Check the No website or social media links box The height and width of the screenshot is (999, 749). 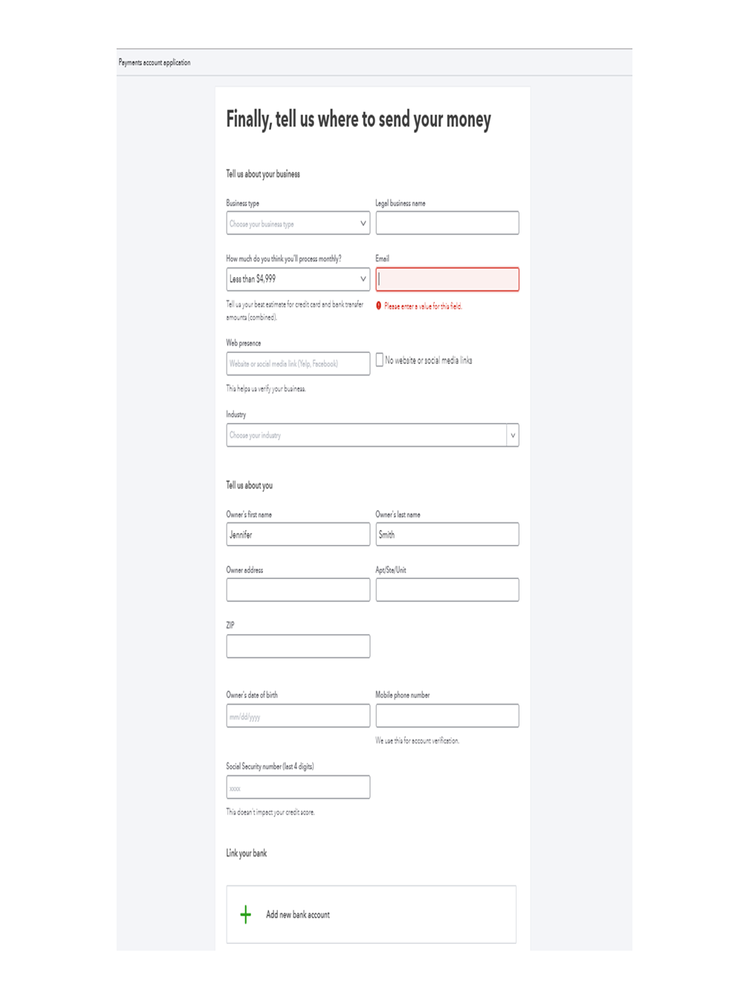(x=380, y=360)
